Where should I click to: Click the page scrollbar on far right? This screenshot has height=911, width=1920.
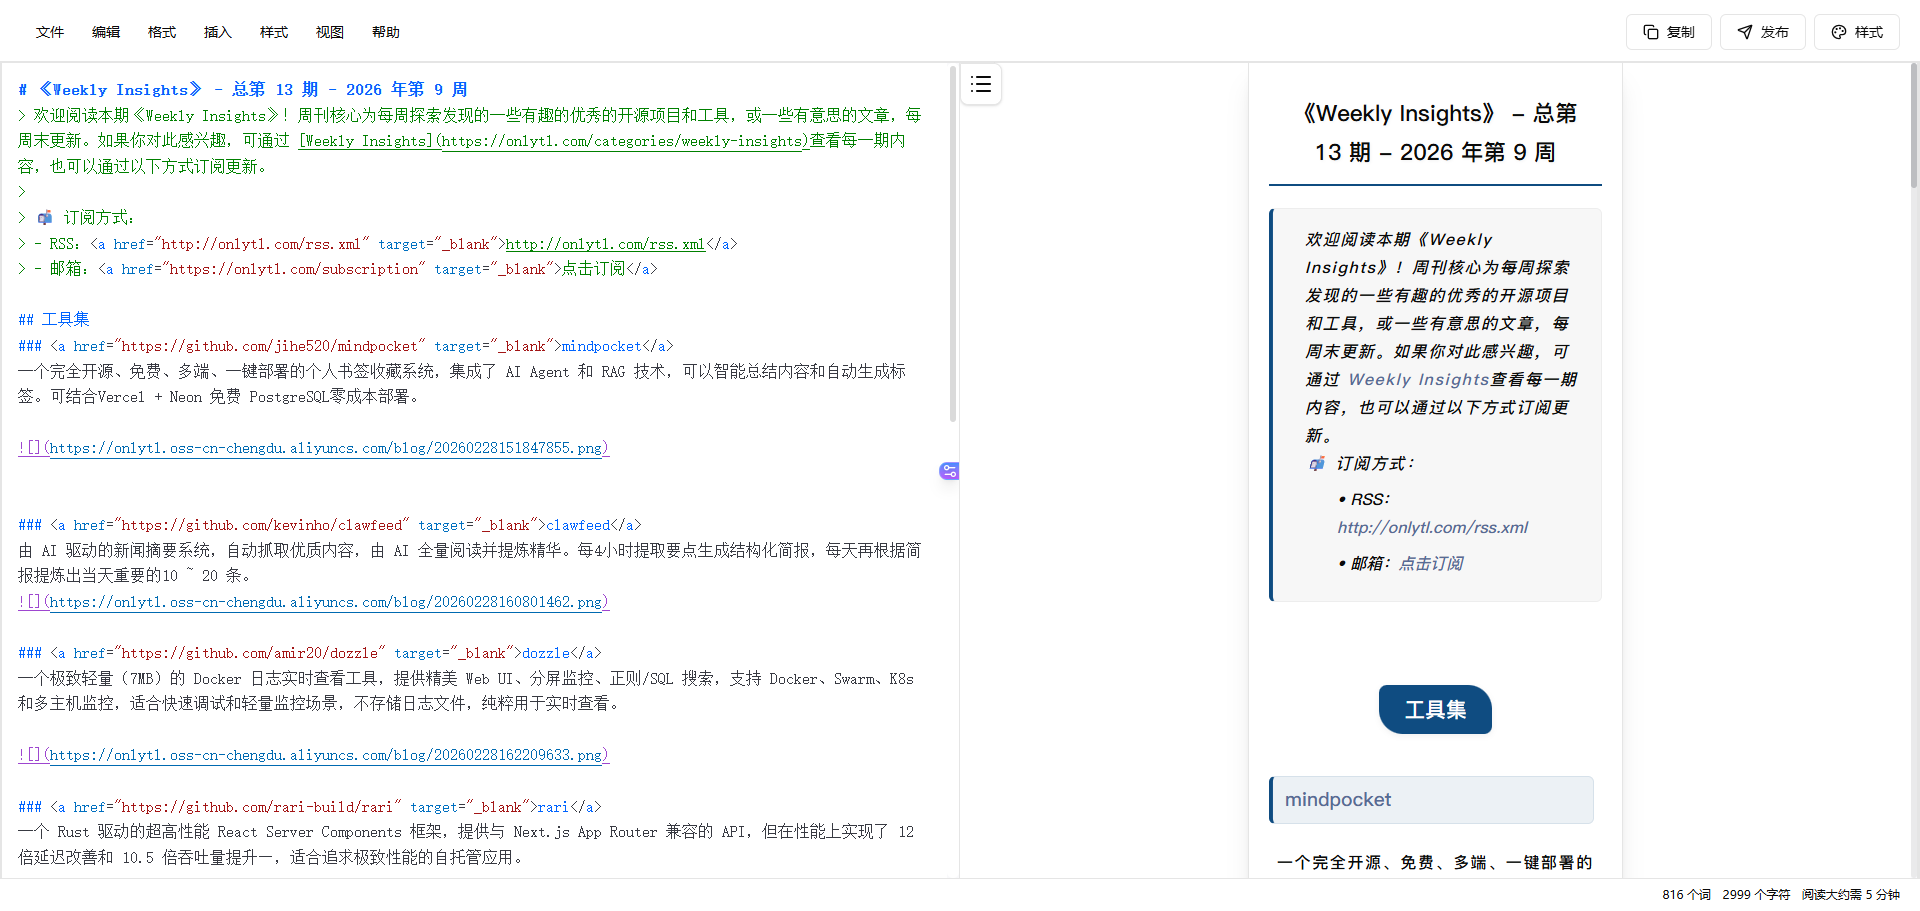[1914, 125]
